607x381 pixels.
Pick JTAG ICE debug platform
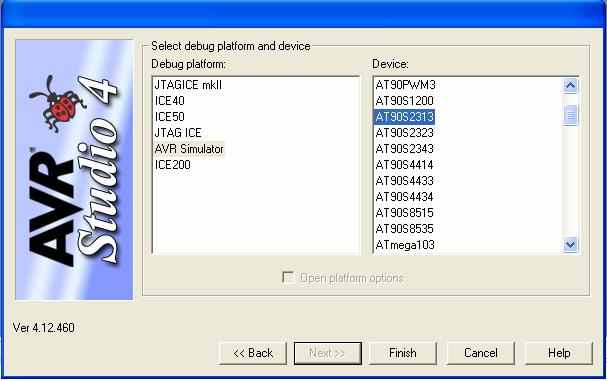[x=178, y=133]
